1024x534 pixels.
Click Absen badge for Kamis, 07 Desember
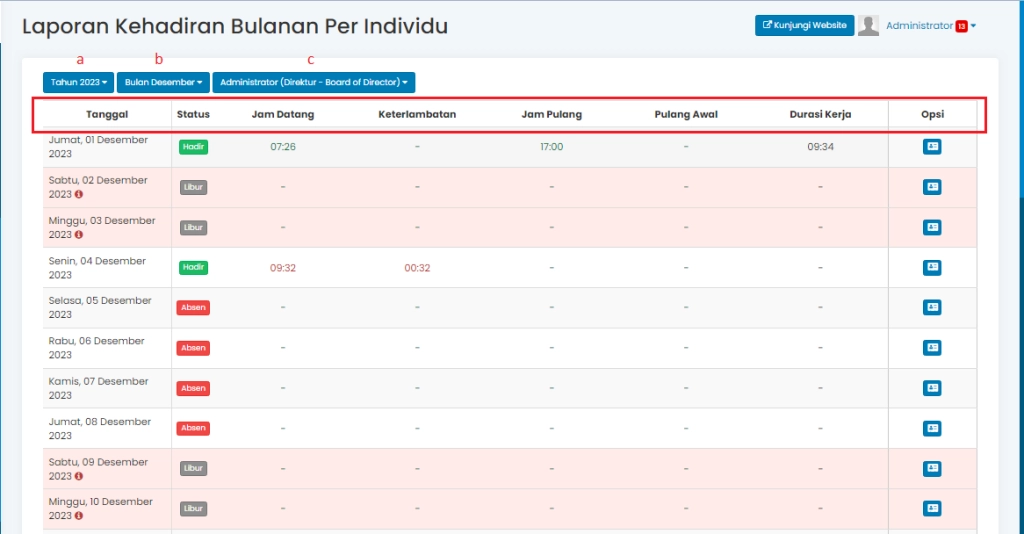(193, 388)
